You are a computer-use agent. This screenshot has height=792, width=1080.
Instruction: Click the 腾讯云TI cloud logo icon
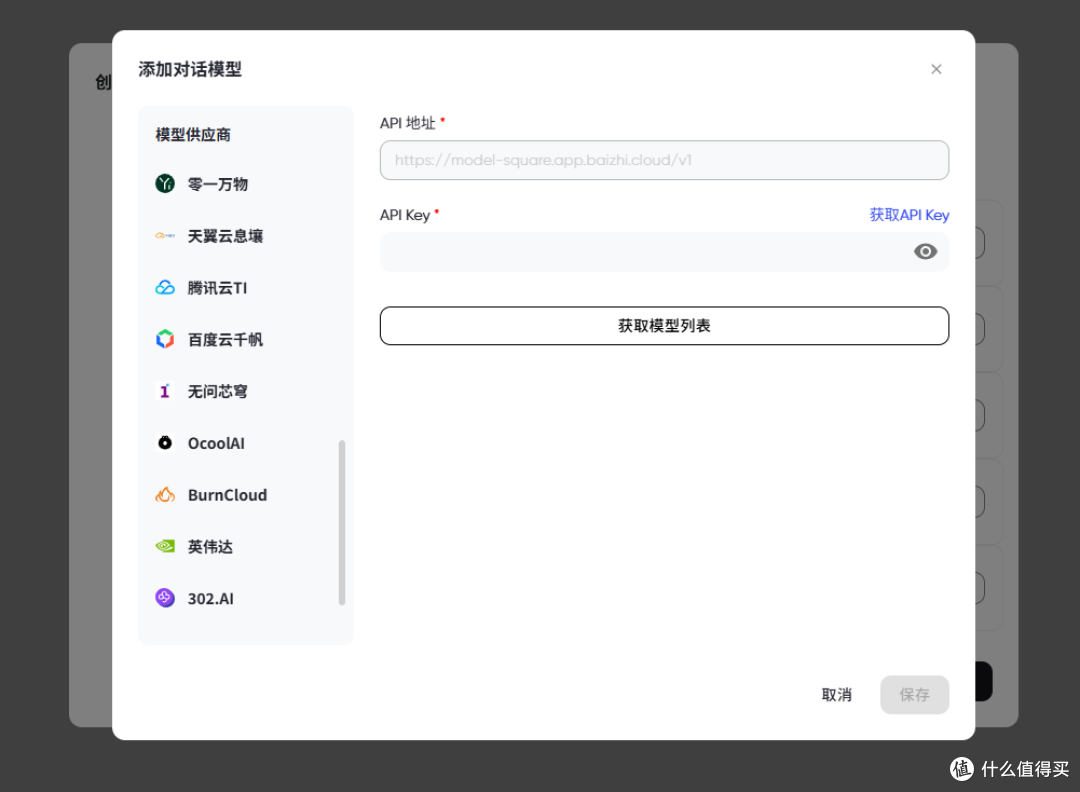click(x=165, y=287)
